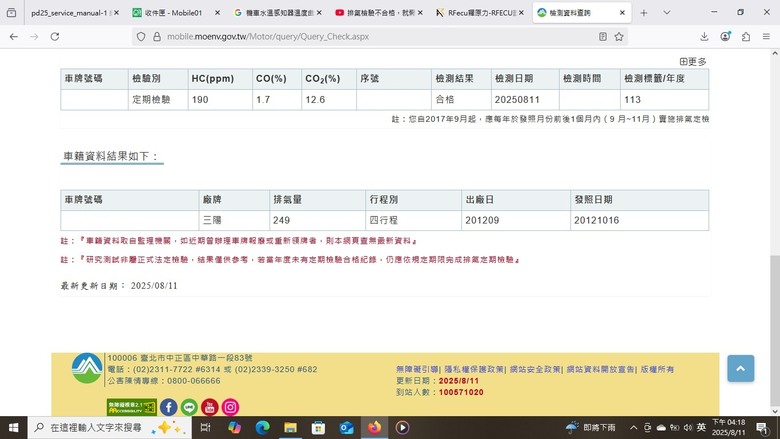Open Microsoft Edge from the taskbar
The width and height of the screenshot is (780, 439).
click(x=262, y=428)
